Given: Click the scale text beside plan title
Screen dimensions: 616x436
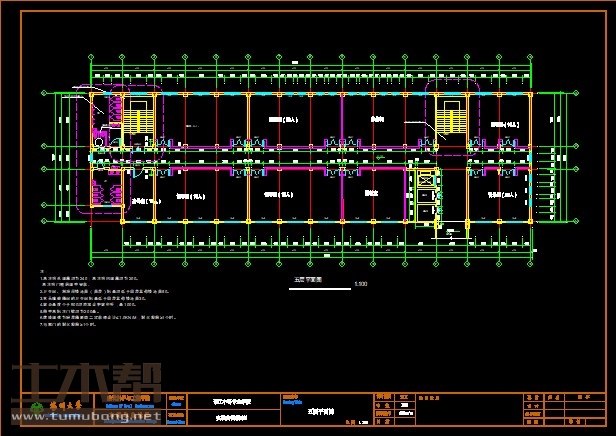Looking at the screenshot, I should coord(360,286).
